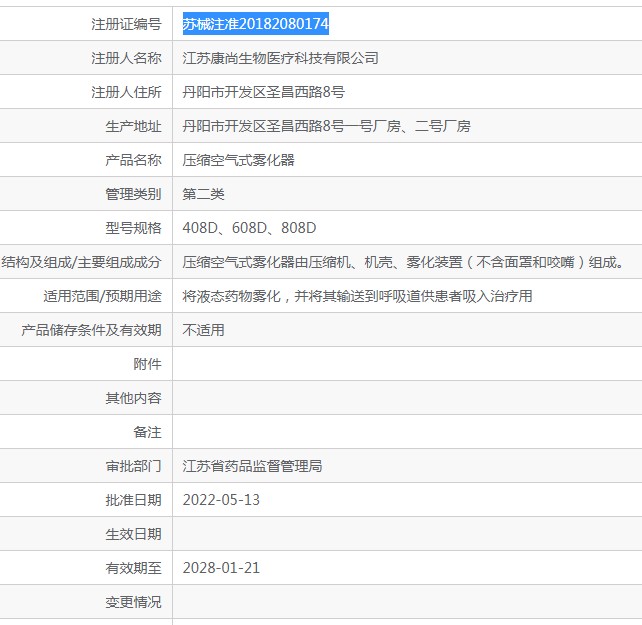This screenshot has width=642, height=625.
Task: Click the value 第二类
Action: click(x=203, y=194)
